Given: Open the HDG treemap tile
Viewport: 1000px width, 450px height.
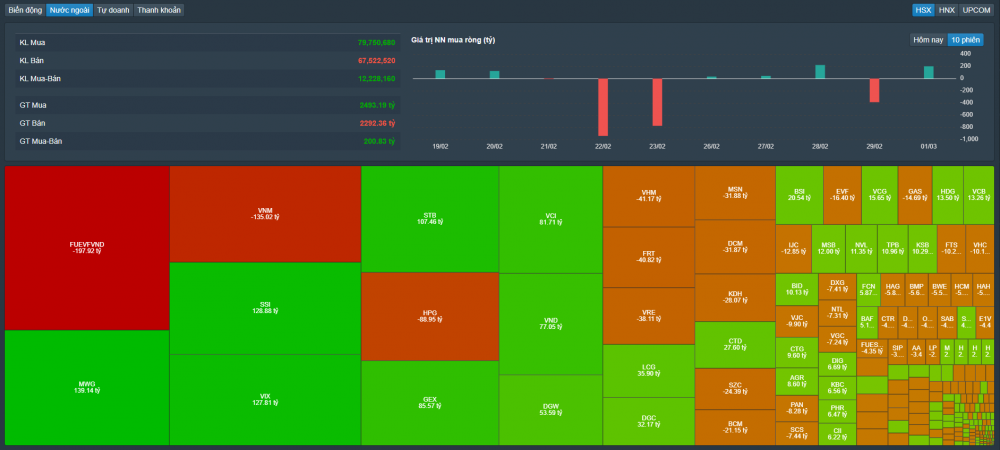Looking at the screenshot, I should pos(947,195).
